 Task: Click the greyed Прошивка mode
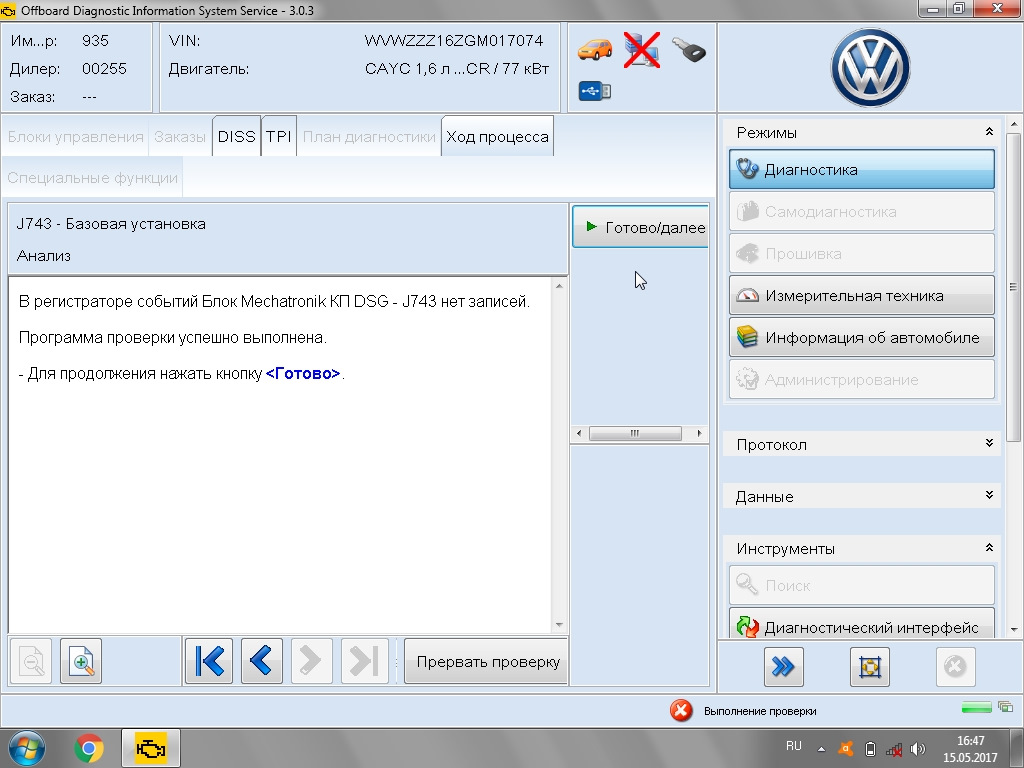[861, 253]
